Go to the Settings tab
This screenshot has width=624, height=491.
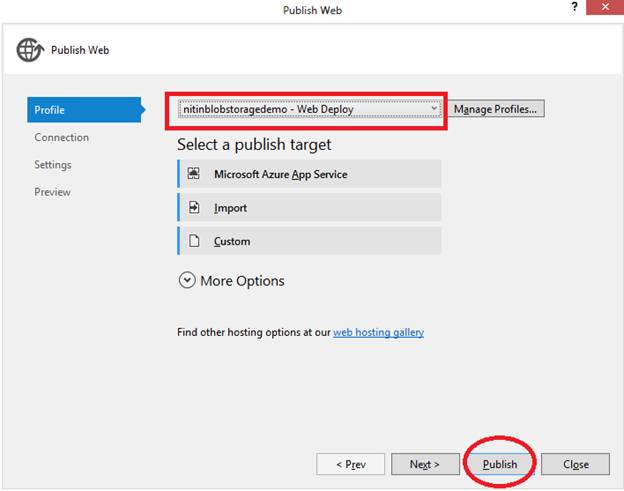53,164
